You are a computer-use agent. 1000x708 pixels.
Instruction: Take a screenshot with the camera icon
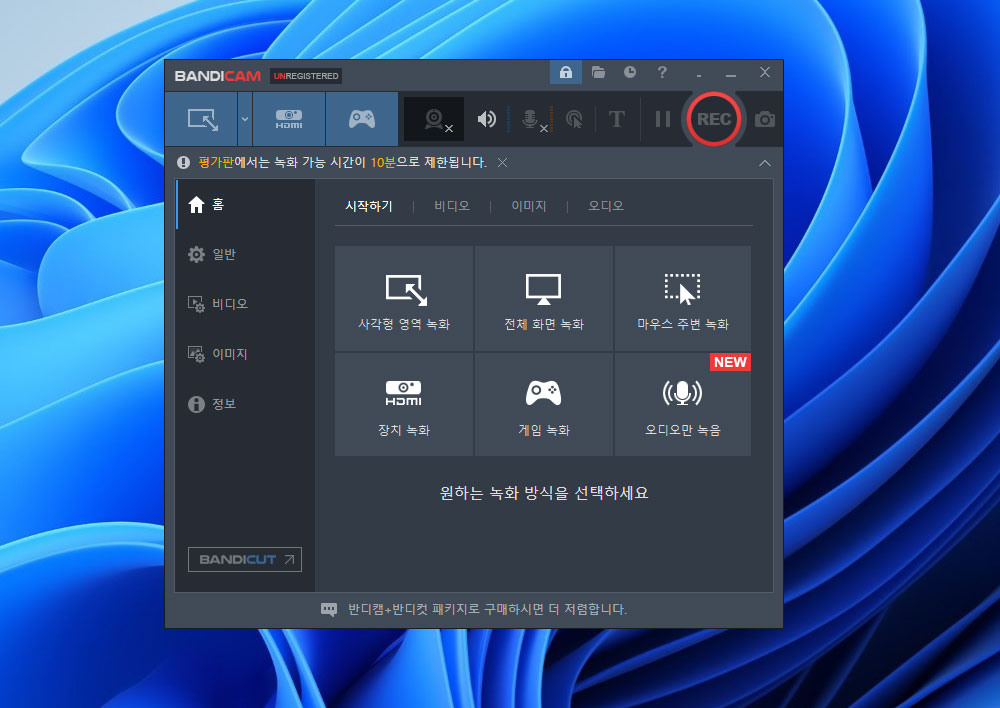click(x=765, y=119)
